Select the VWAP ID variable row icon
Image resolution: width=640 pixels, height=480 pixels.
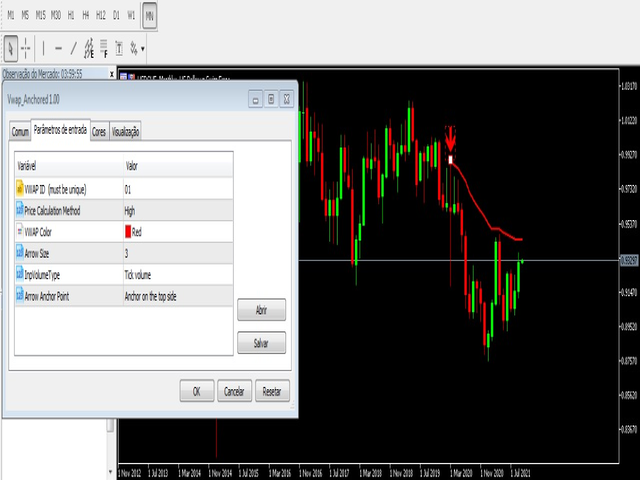(20, 189)
